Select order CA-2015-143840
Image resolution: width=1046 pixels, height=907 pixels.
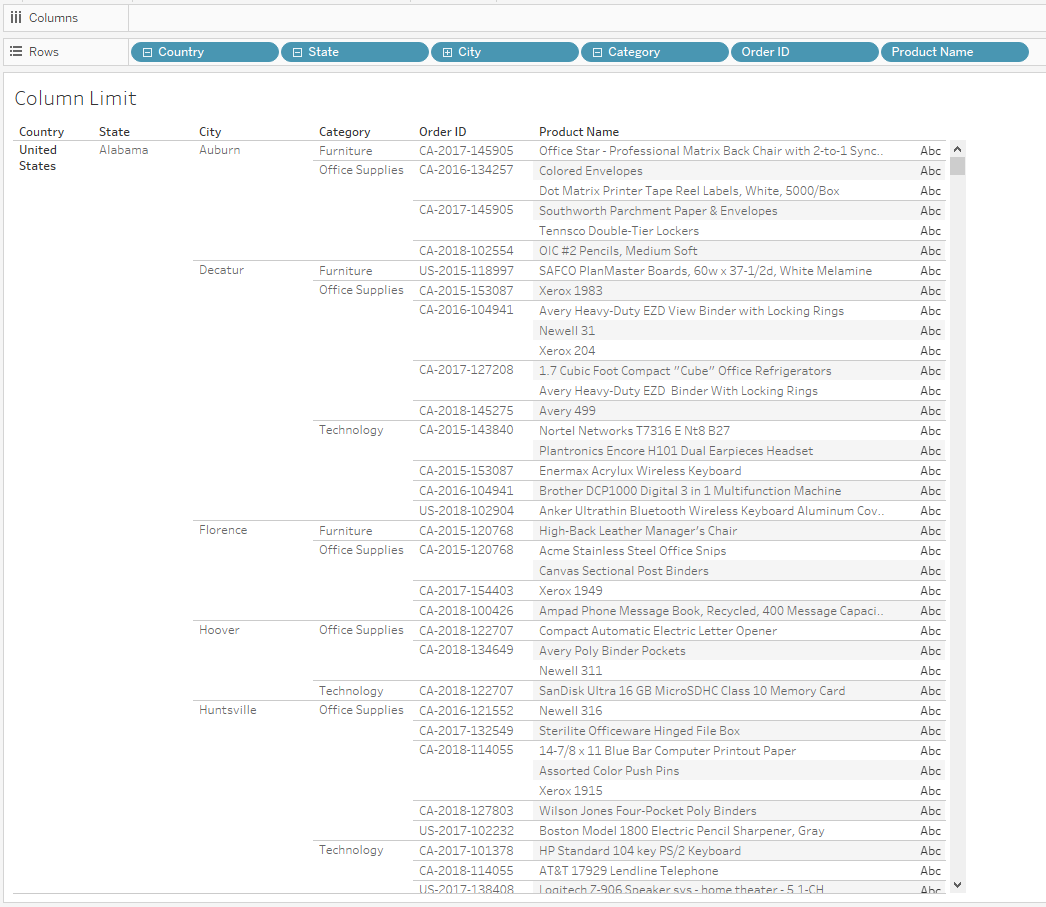coord(466,430)
